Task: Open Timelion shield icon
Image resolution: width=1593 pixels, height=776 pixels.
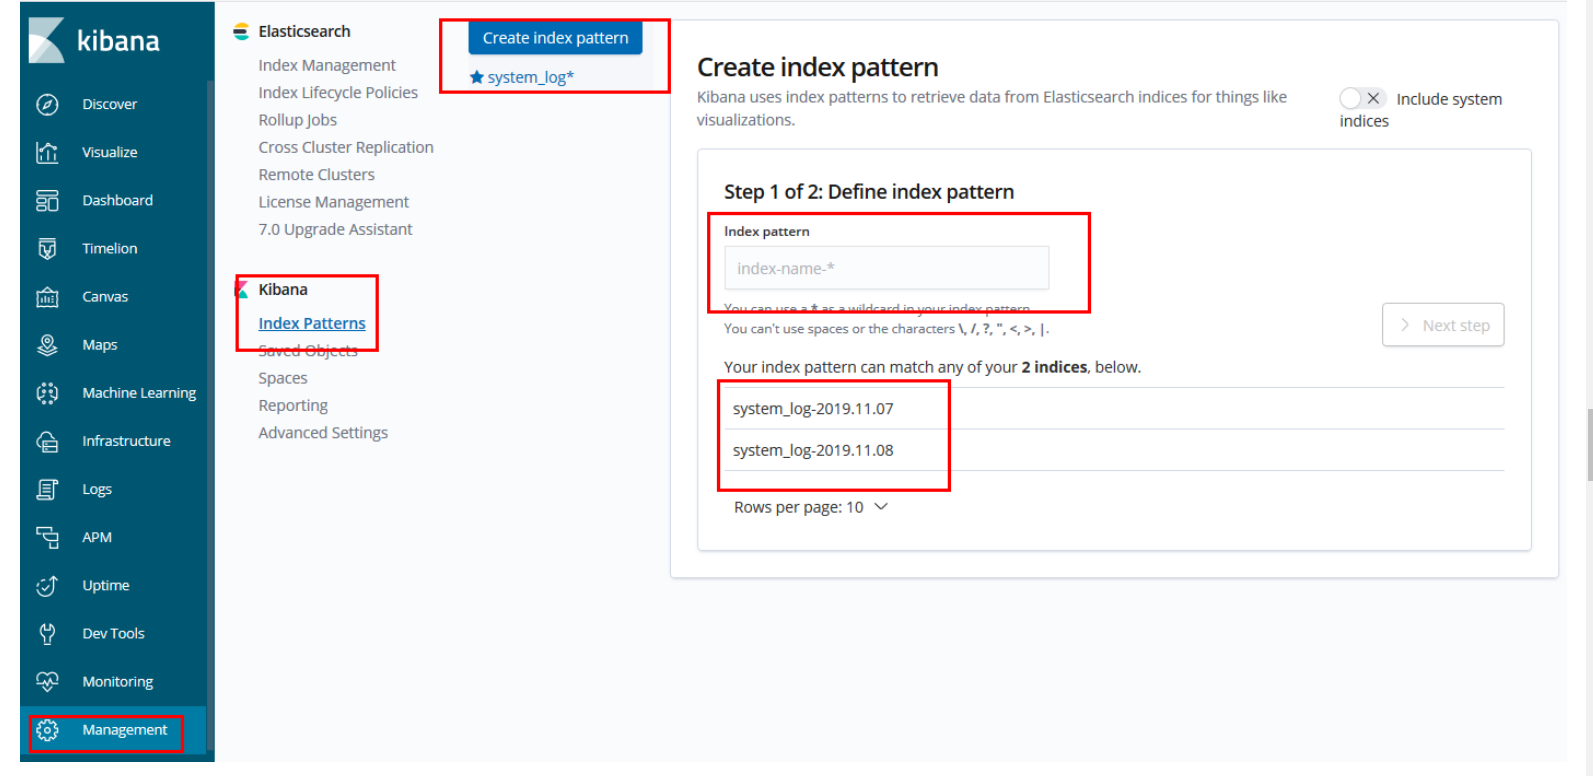Action: [x=47, y=248]
